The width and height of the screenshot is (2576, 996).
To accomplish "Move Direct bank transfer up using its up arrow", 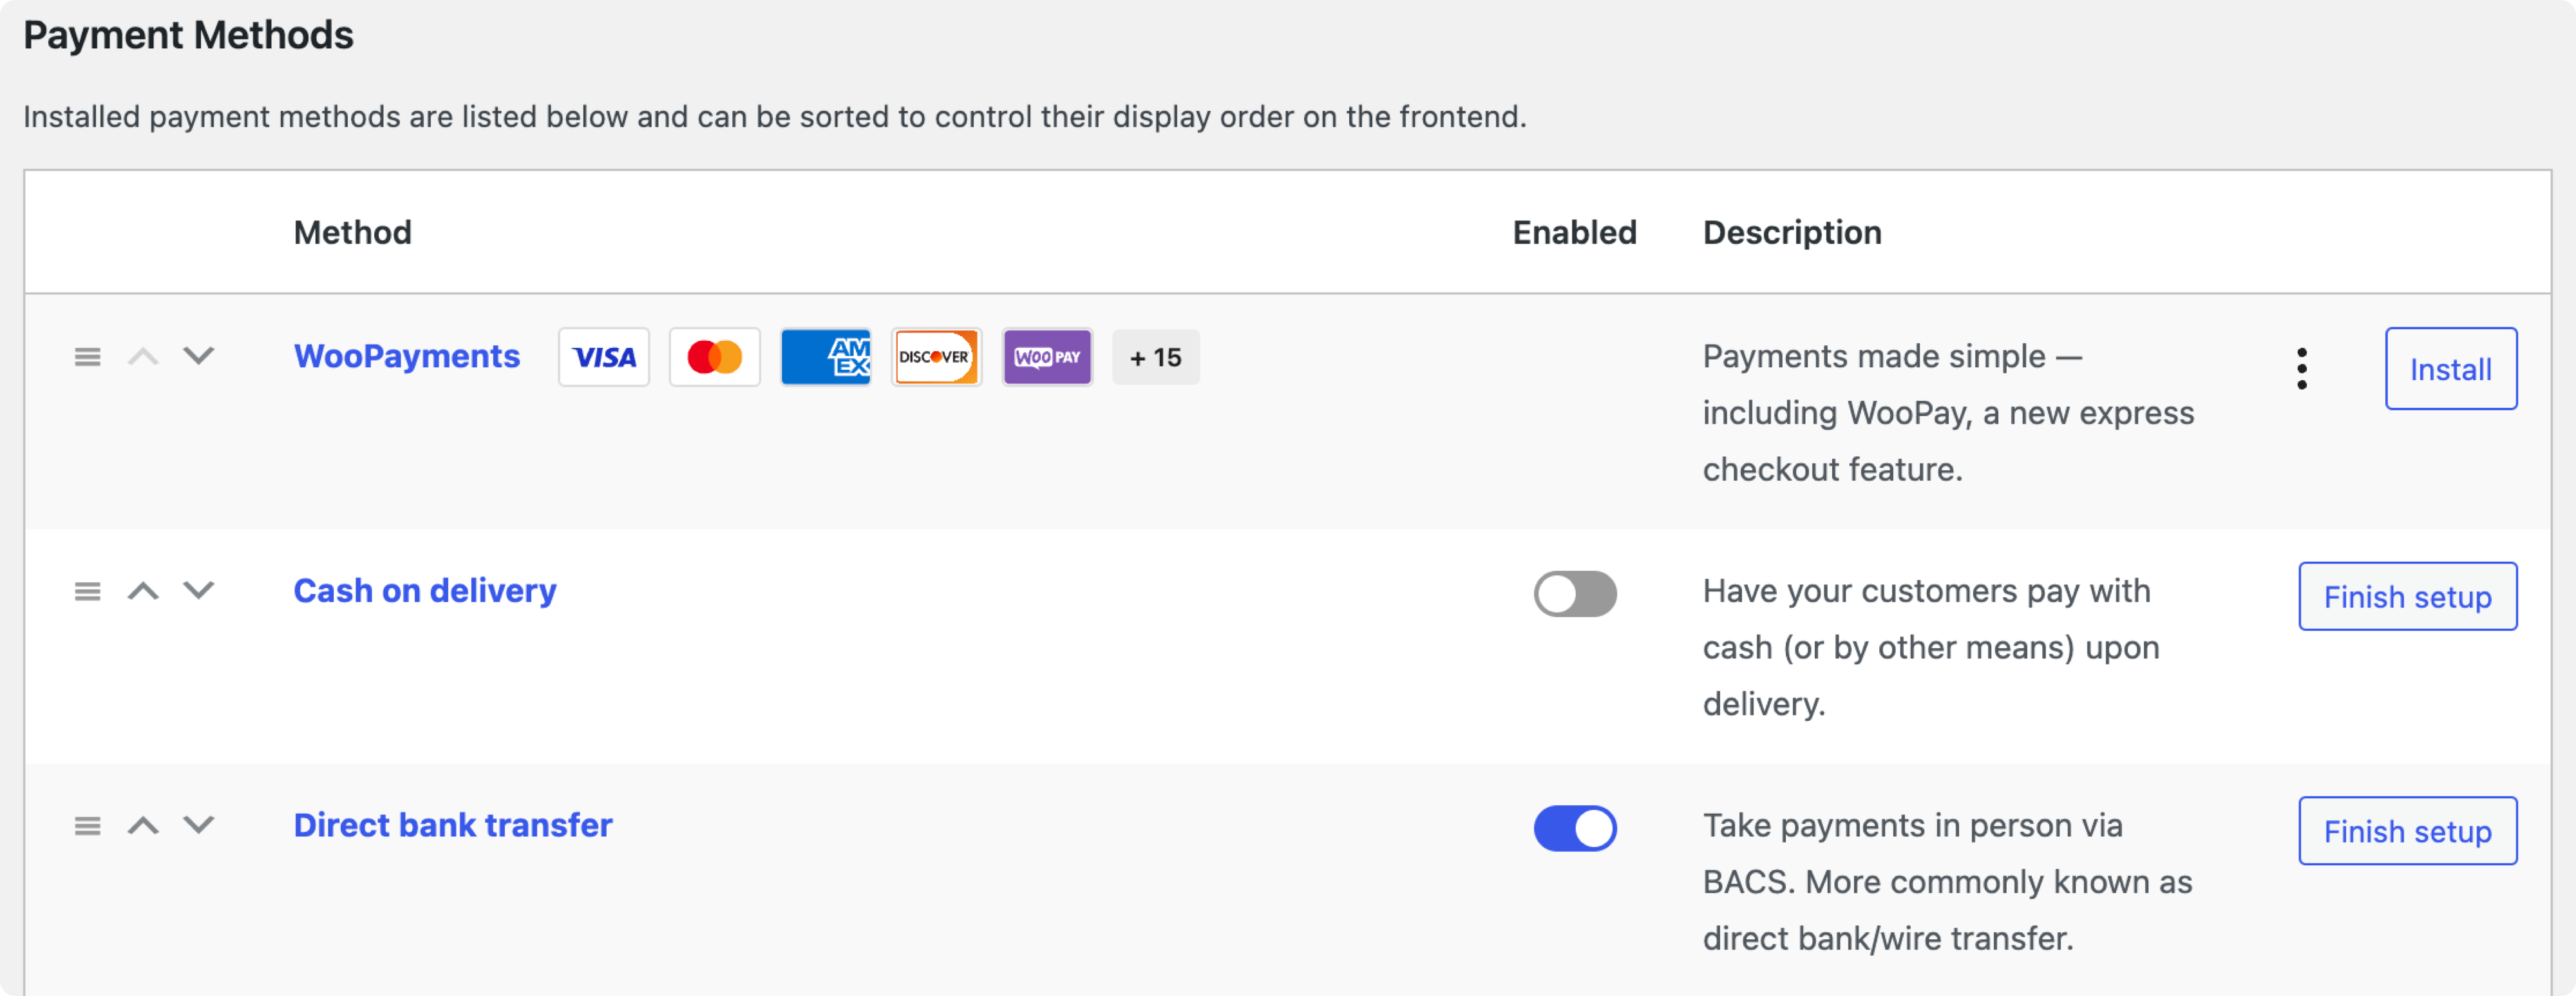I will [x=144, y=826].
